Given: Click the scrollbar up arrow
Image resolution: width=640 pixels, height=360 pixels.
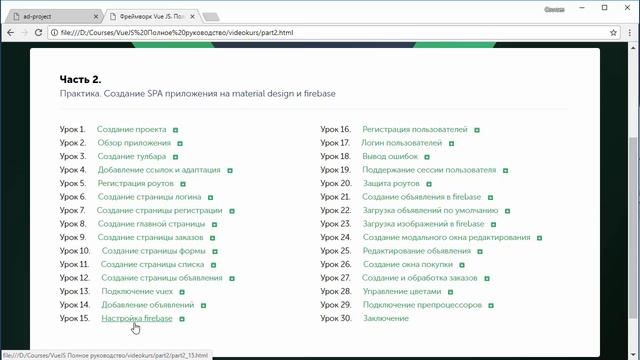Looking at the screenshot, I should [x=633, y=47].
